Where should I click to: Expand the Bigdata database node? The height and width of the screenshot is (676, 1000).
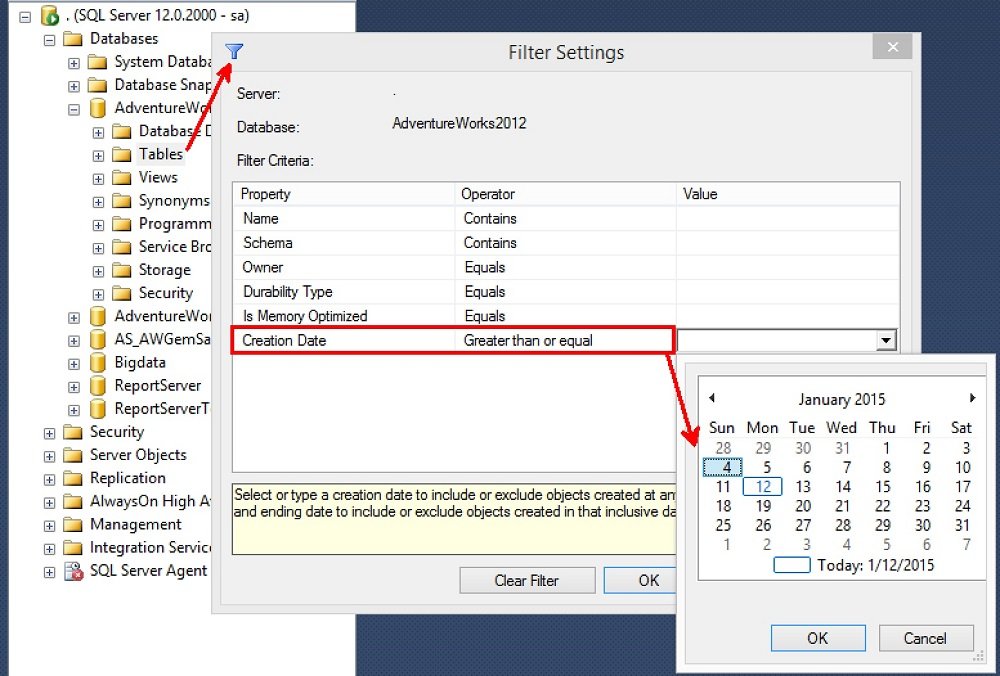74,364
